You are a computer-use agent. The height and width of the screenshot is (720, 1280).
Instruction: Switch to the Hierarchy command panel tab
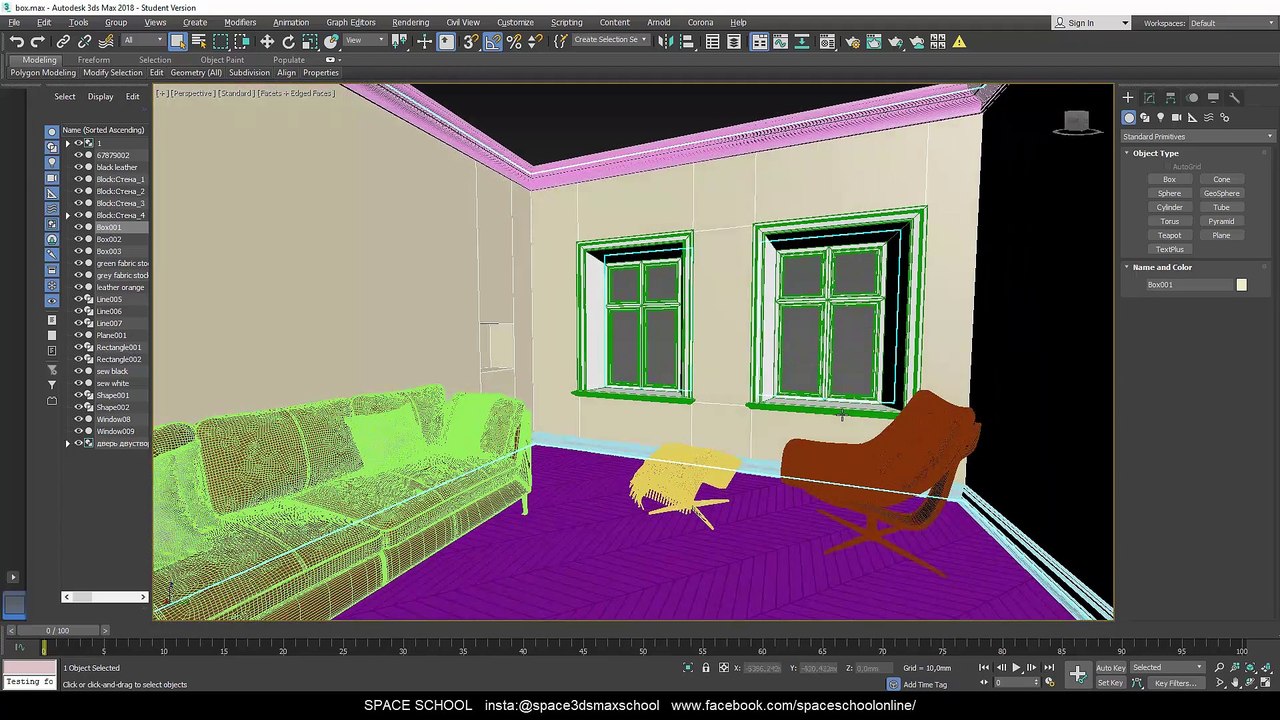coord(1171,98)
